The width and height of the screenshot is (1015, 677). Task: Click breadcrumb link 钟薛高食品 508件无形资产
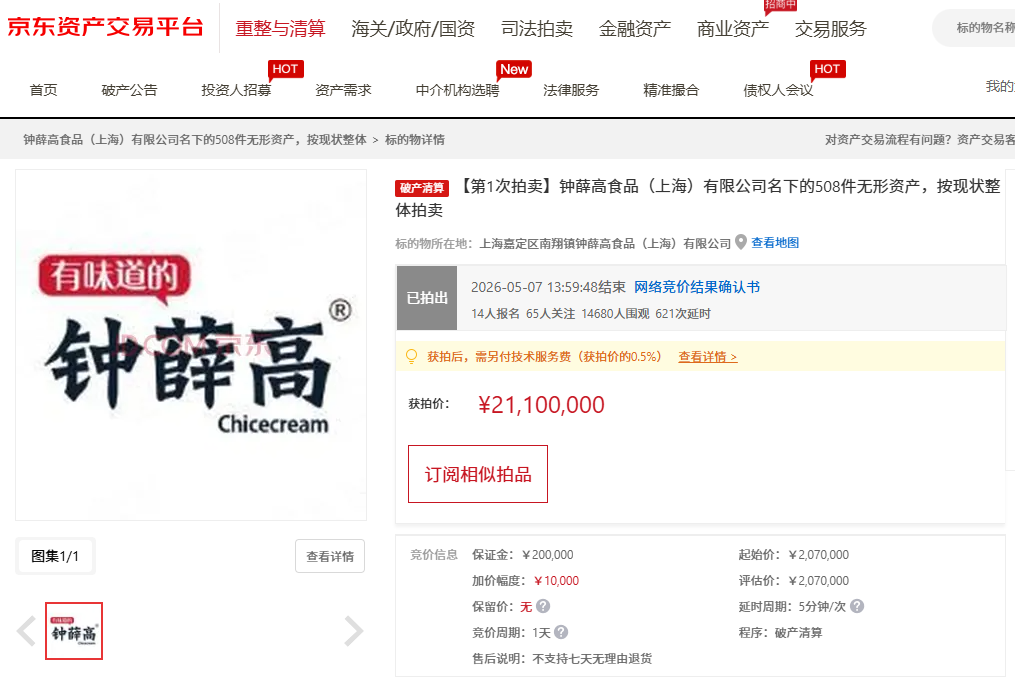195,140
